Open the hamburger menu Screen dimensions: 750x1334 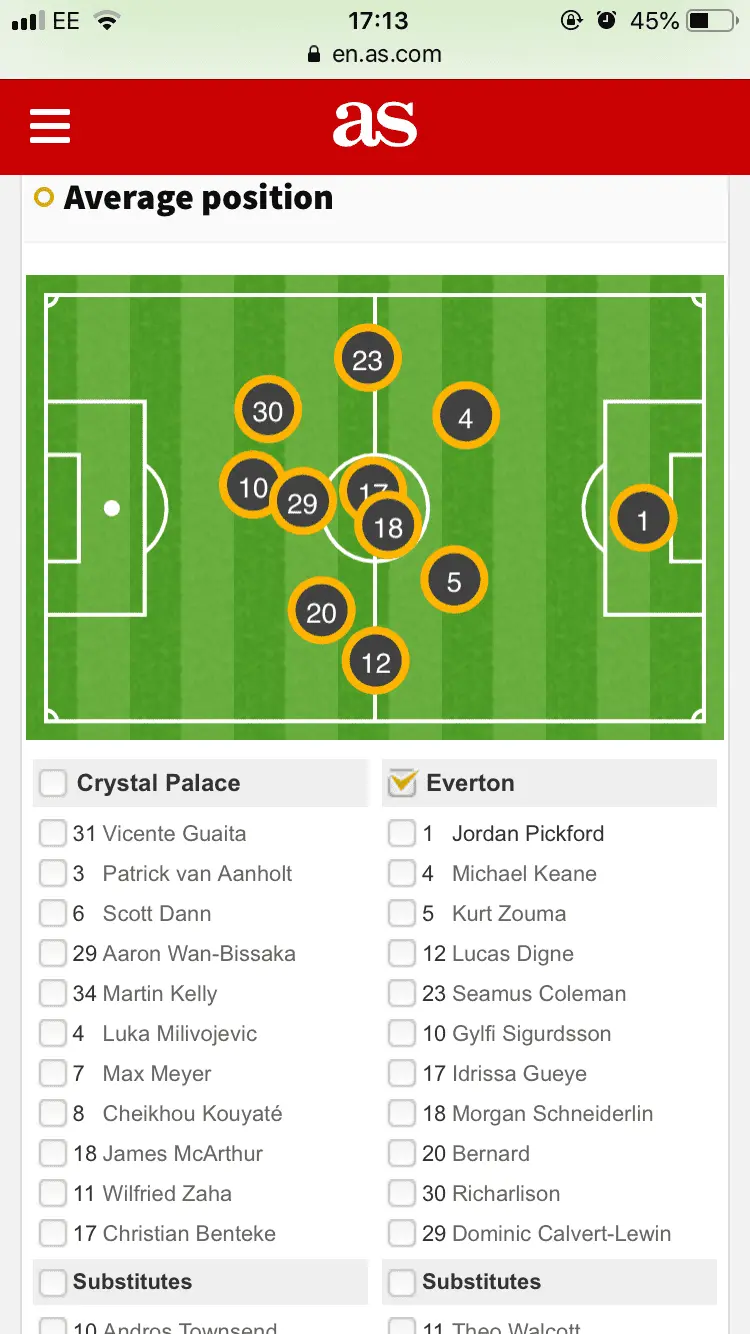[x=50, y=126]
